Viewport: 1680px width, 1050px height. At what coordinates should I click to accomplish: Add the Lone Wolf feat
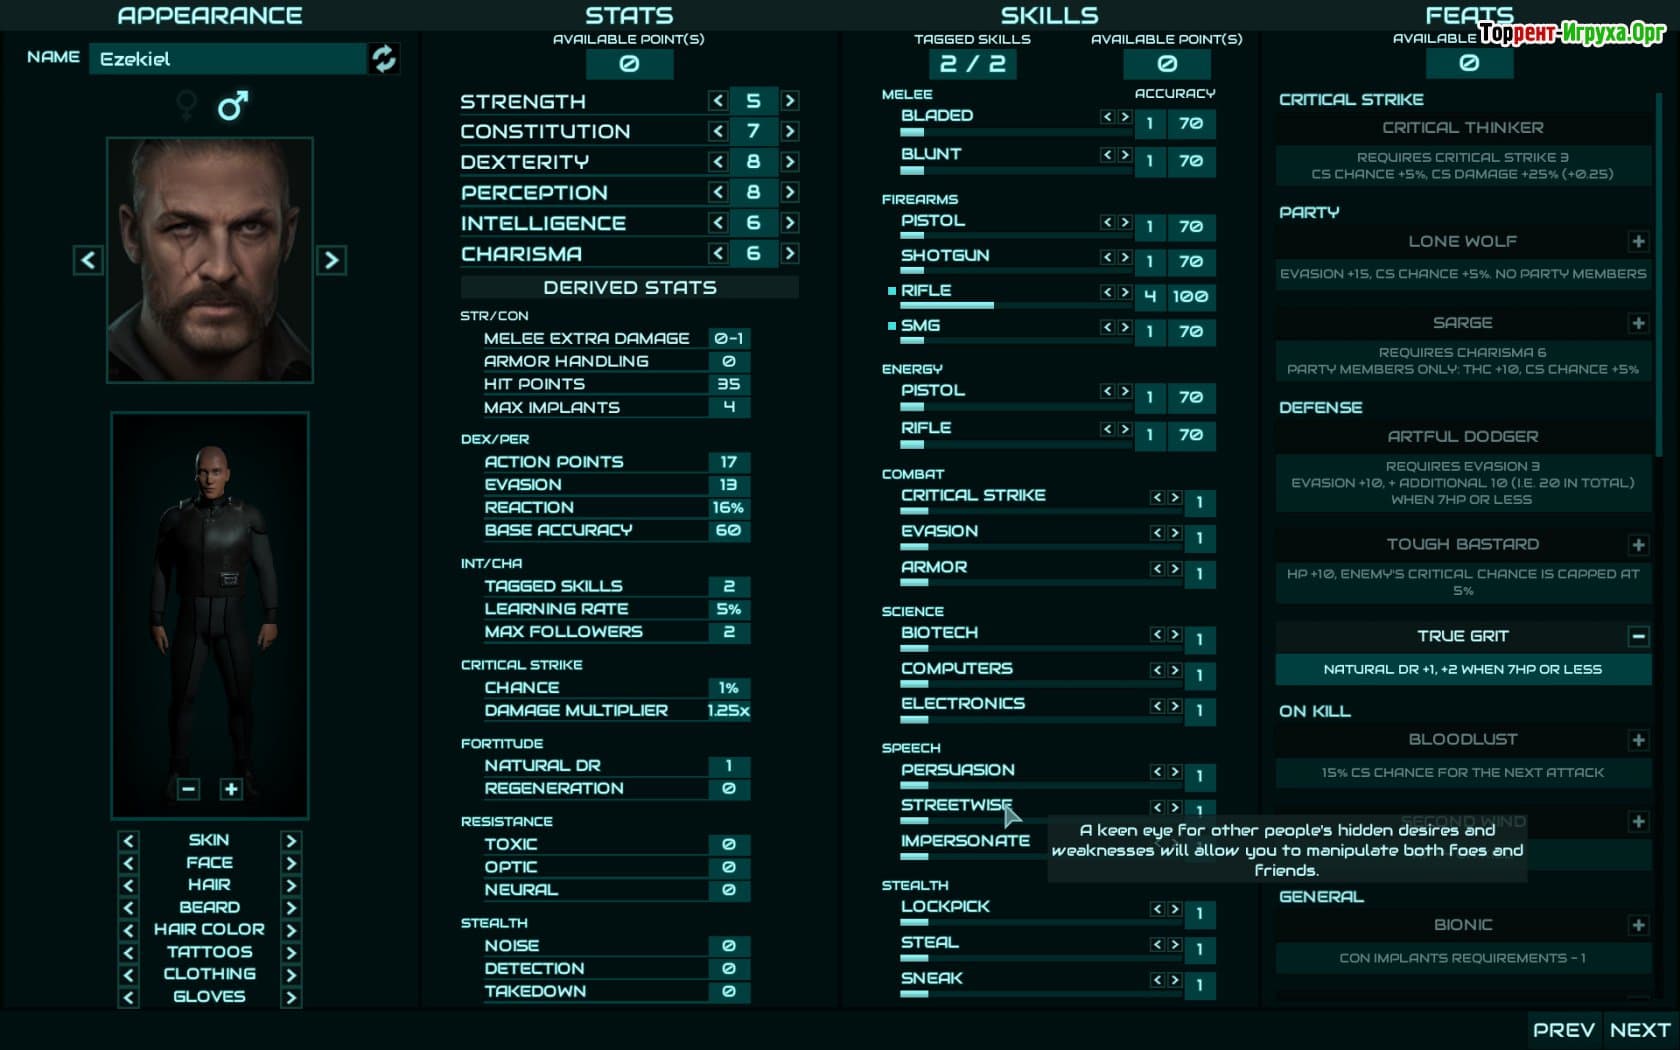[x=1637, y=241]
